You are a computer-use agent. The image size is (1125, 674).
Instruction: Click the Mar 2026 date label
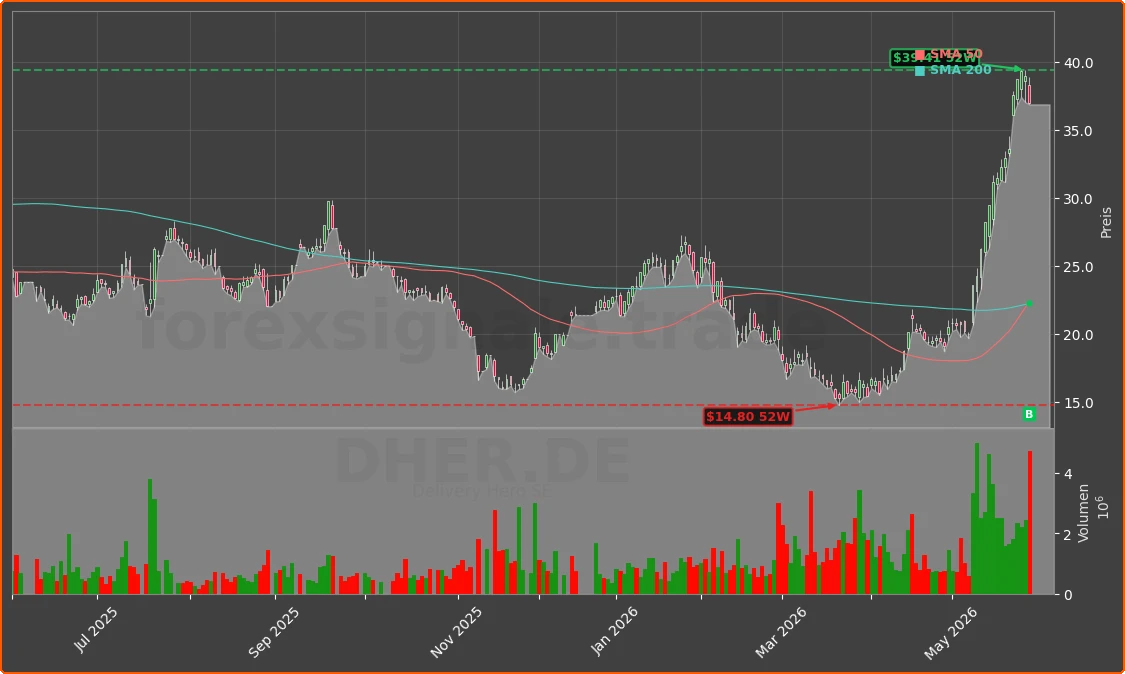point(781,632)
